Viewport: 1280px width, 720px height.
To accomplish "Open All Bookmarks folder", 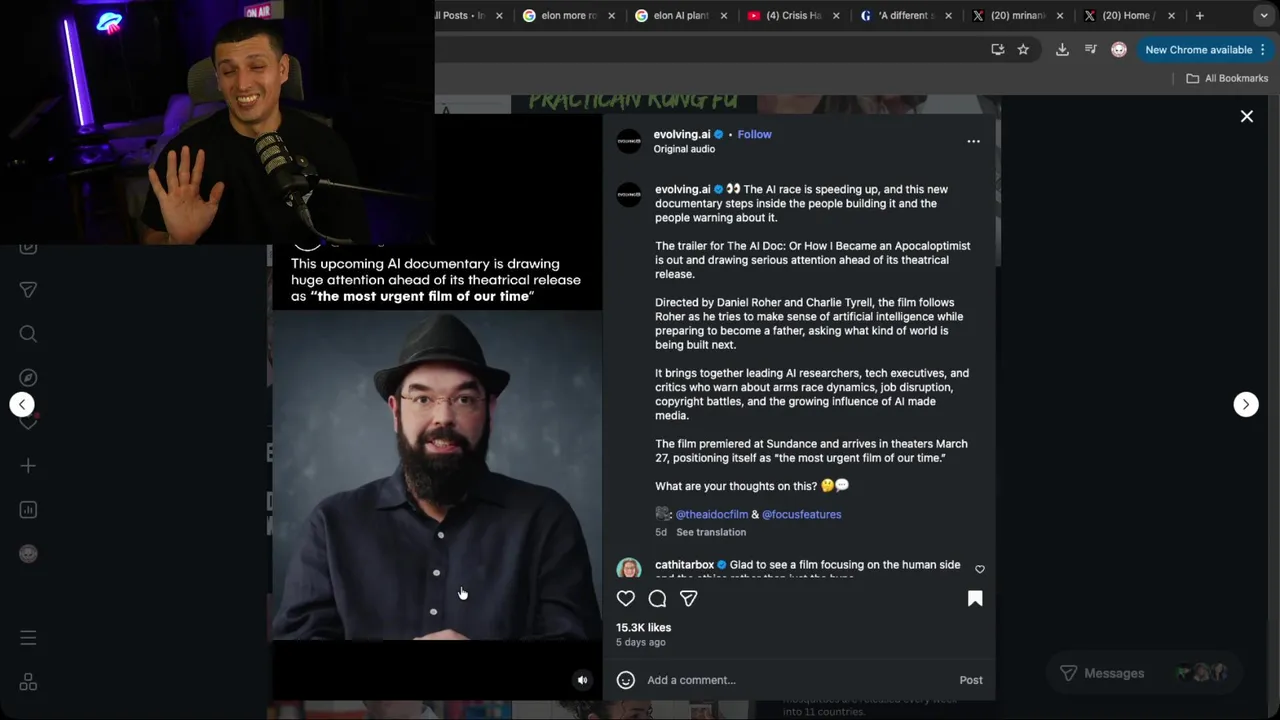I will 1227,78.
